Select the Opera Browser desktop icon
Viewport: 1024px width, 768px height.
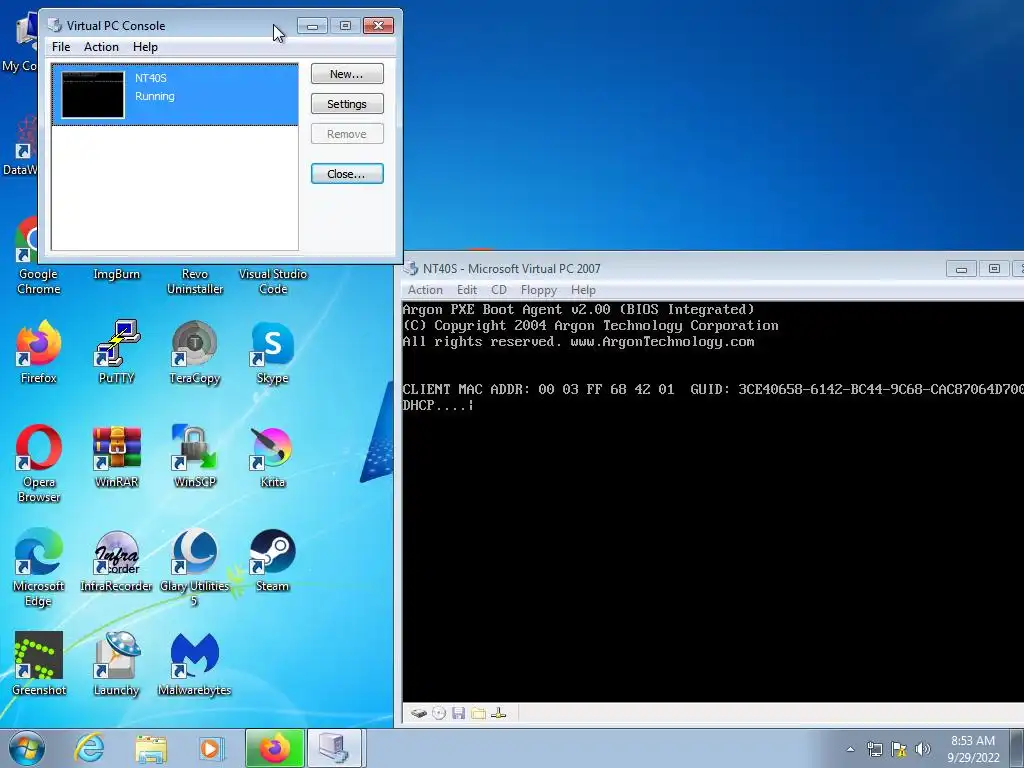39,462
